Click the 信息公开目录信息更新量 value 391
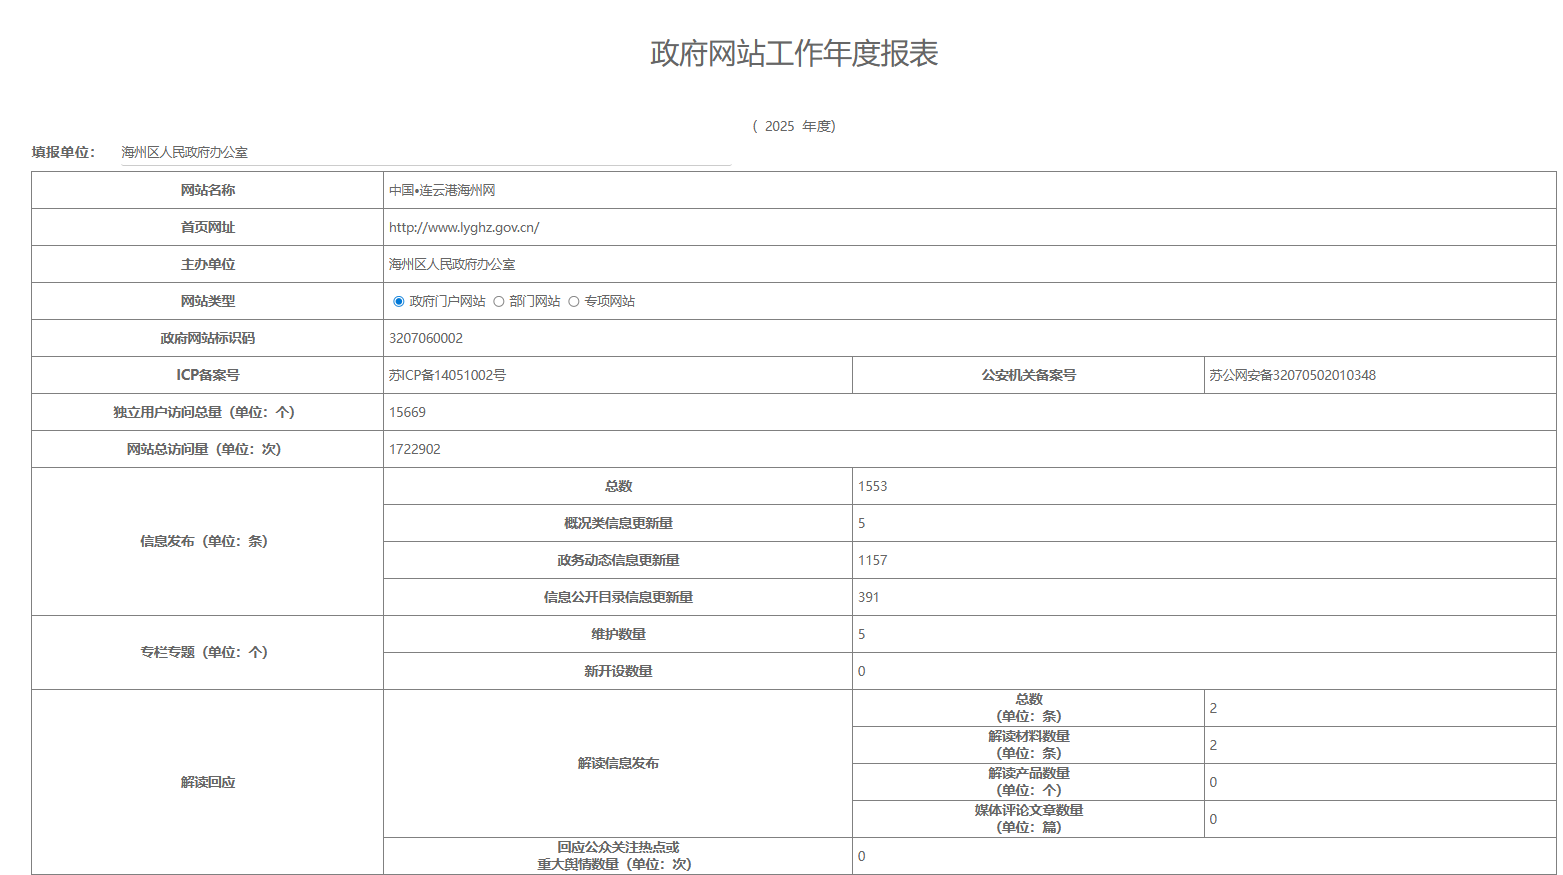This screenshot has height=875, width=1563. [x=868, y=596]
